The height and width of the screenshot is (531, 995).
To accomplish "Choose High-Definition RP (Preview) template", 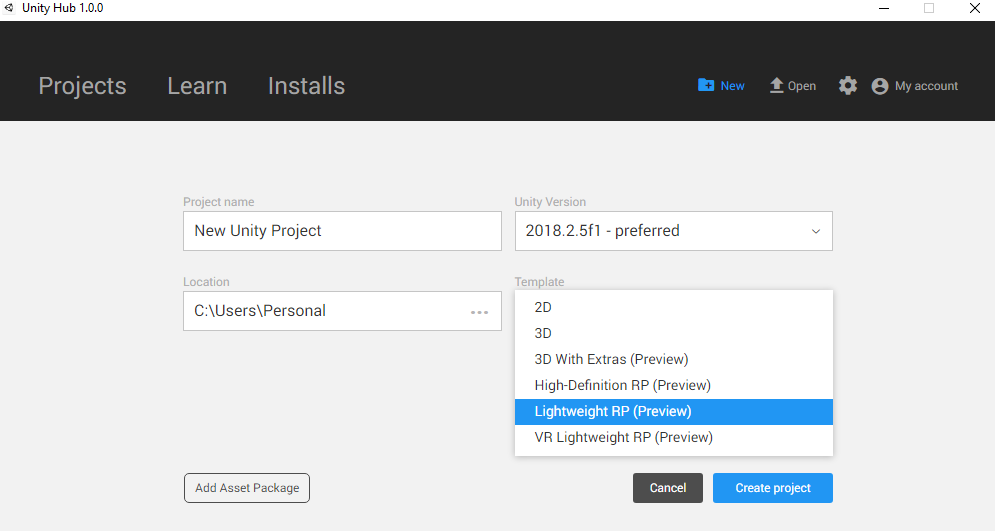I will tap(673, 385).
